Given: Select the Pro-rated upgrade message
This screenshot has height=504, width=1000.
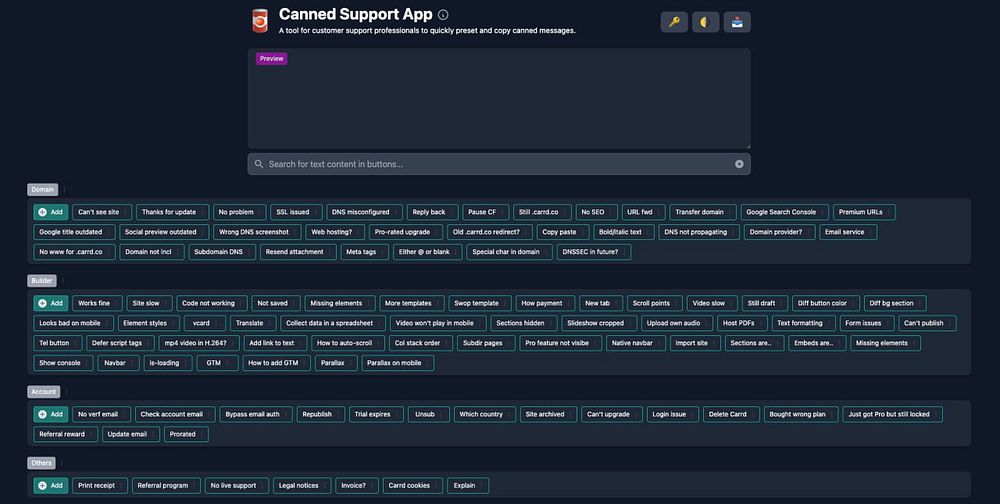Looking at the screenshot, I should (x=406, y=232).
